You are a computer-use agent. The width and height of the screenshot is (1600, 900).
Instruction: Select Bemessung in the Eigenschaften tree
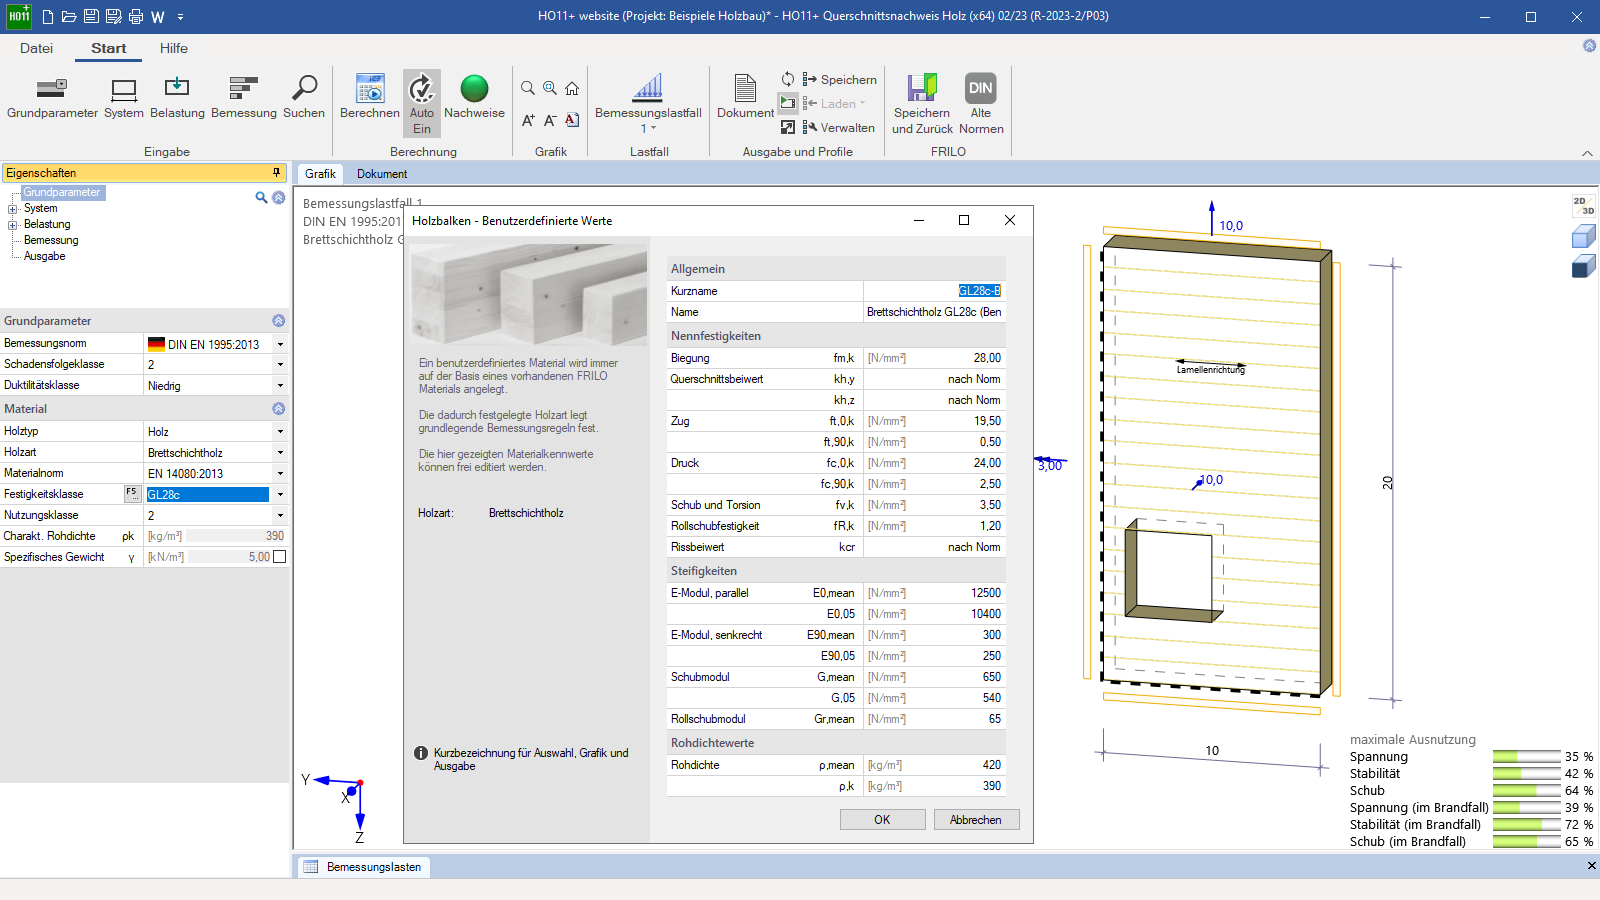pyautogui.click(x=51, y=241)
